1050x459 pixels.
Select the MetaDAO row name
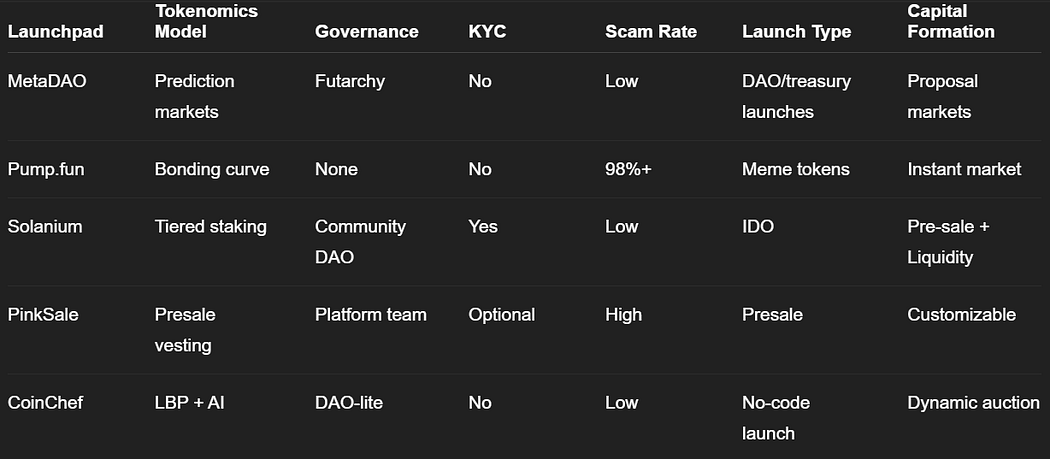tap(47, 81)
